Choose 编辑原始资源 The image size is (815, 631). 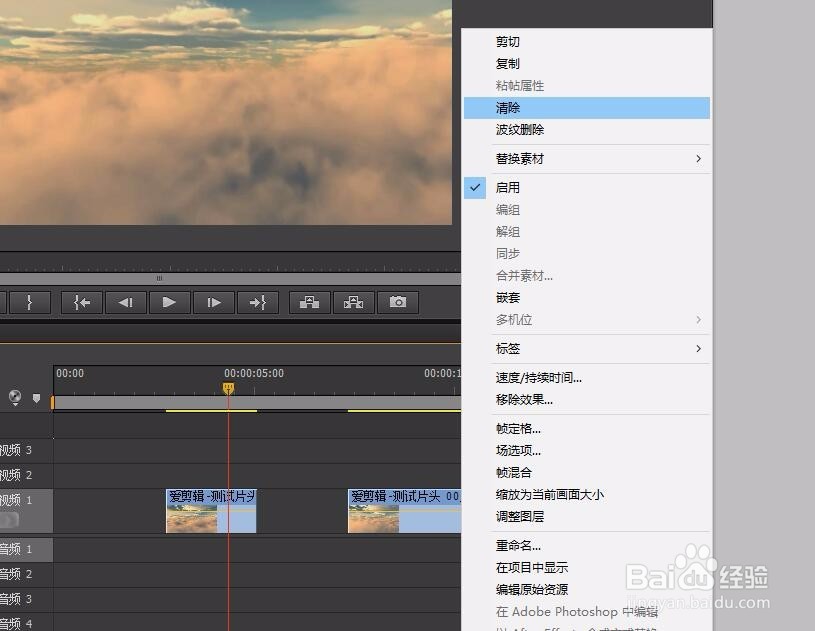pos(587,589)
